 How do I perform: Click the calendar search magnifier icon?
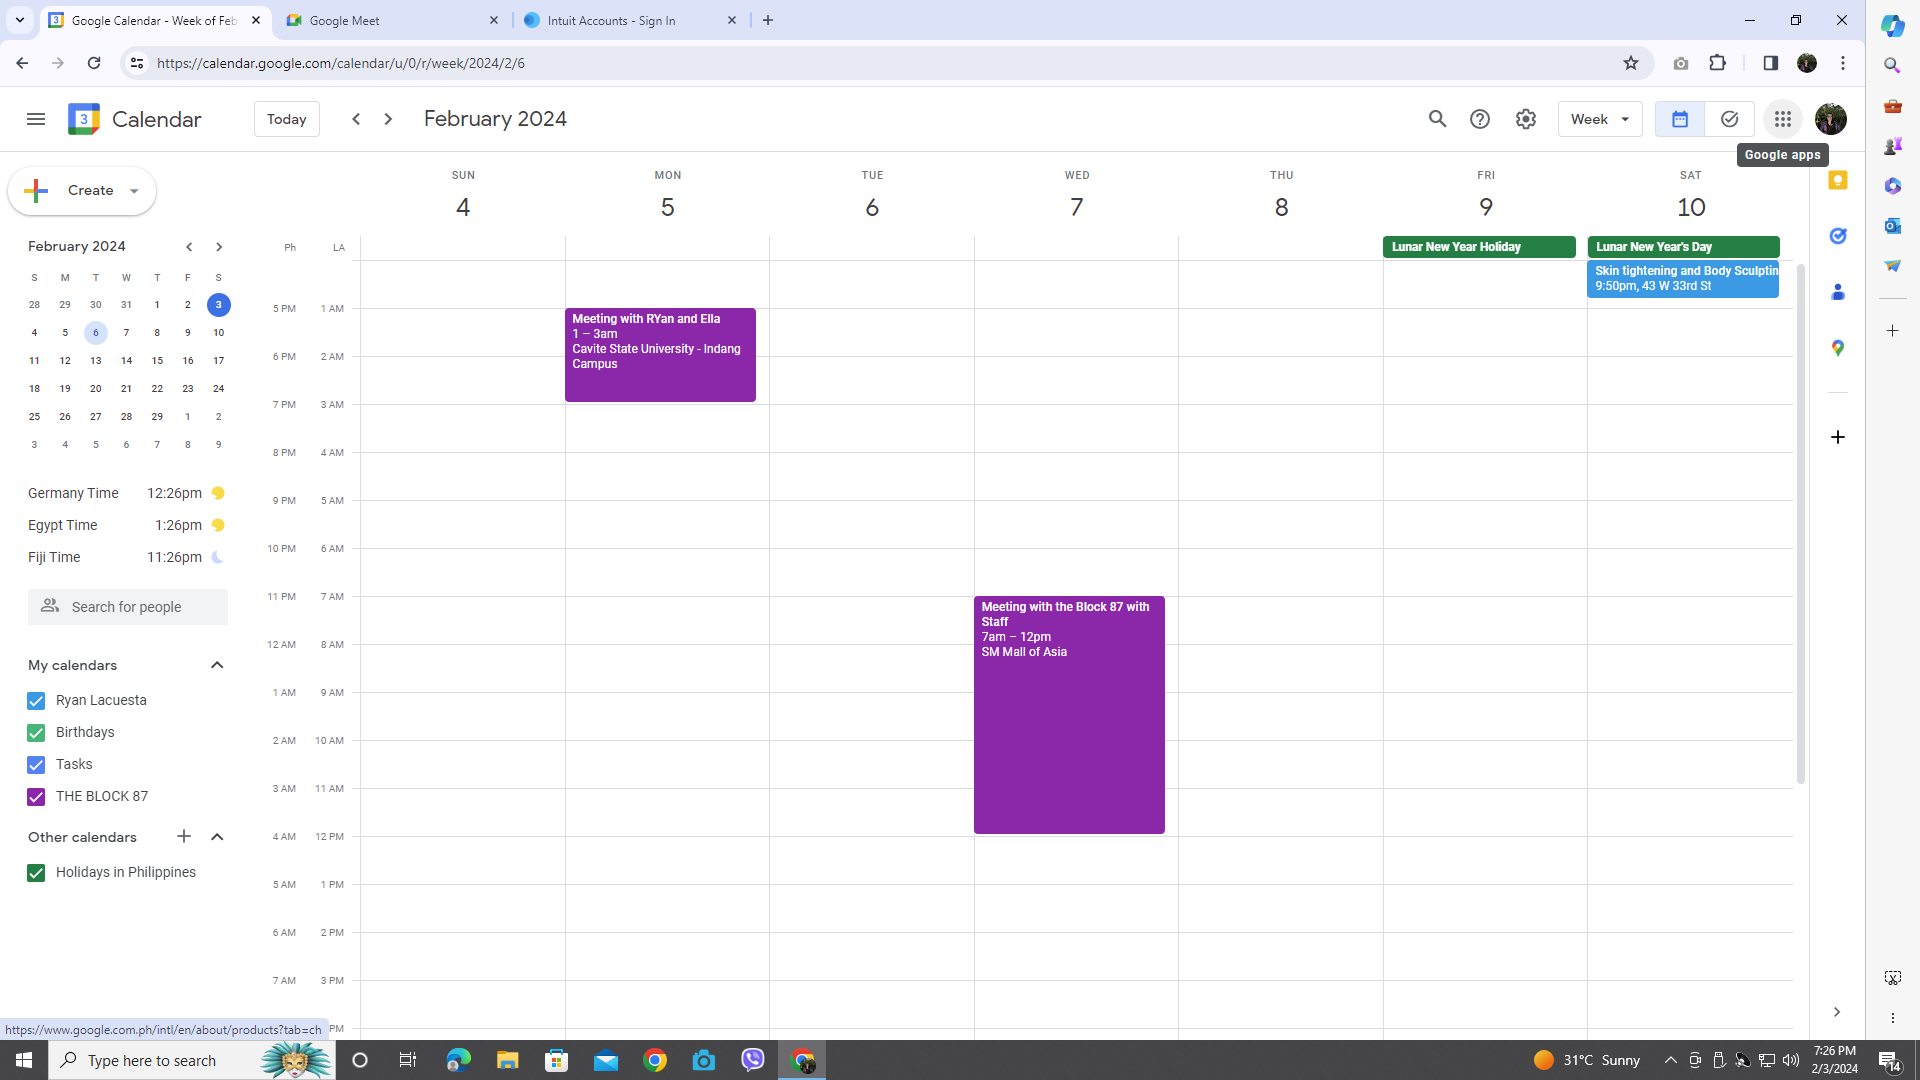click(x=1437, y=119)
